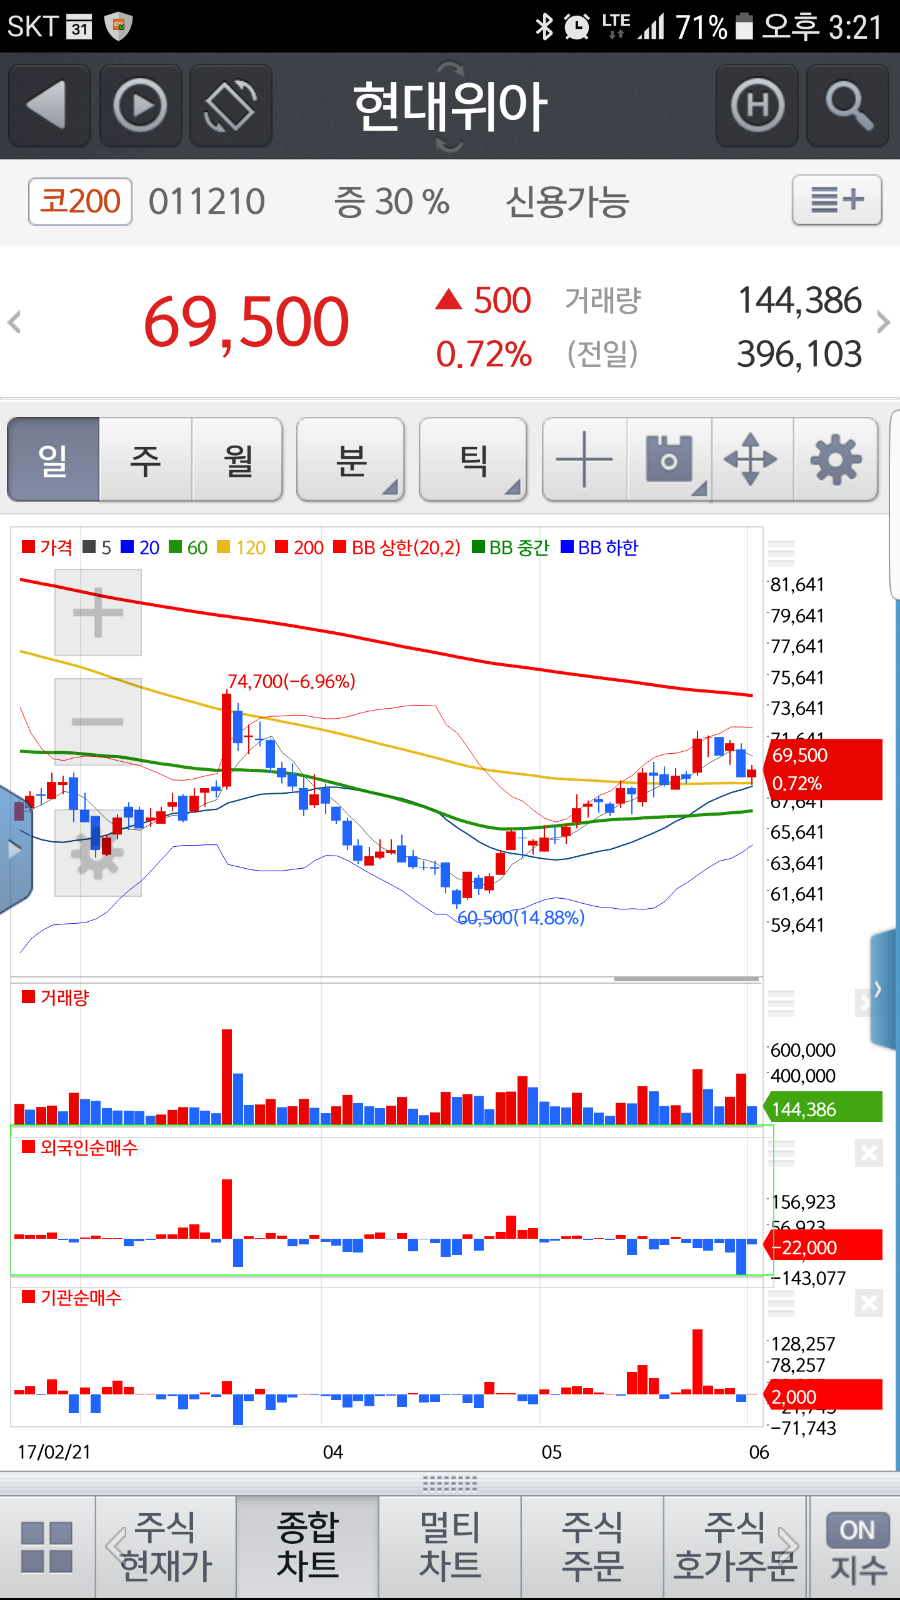This screenshot has width=900, height=1600.
Task: Open the 분 minute dropdown
Action: click(351, 460)
